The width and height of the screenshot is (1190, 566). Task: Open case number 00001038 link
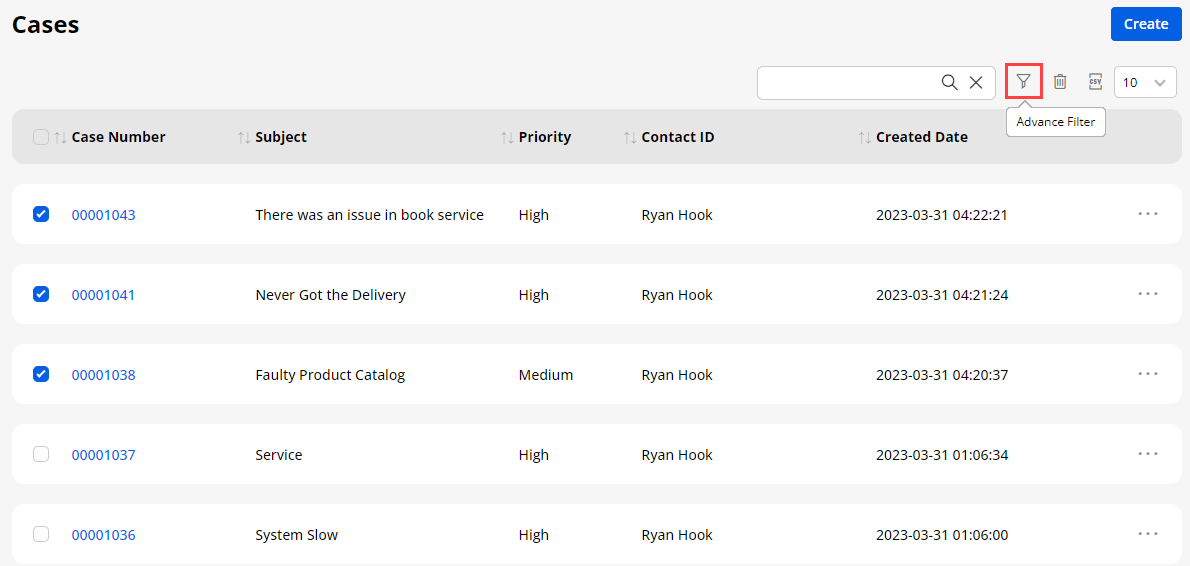click(103, 375)
